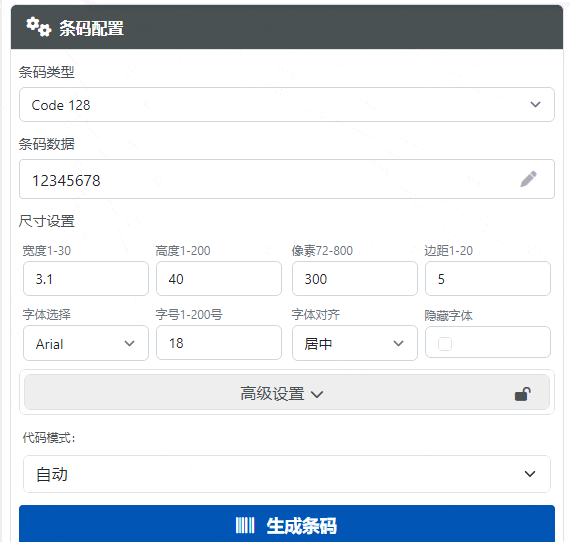Click the 宽度1-30 label
The image size is (570, 542).
click(47, 251)
